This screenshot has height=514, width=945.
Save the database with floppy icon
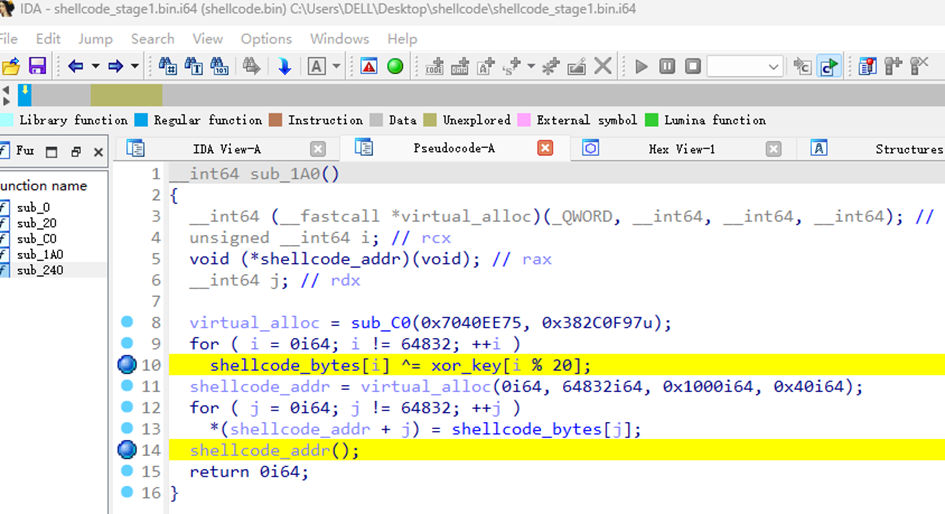point(37,66)
